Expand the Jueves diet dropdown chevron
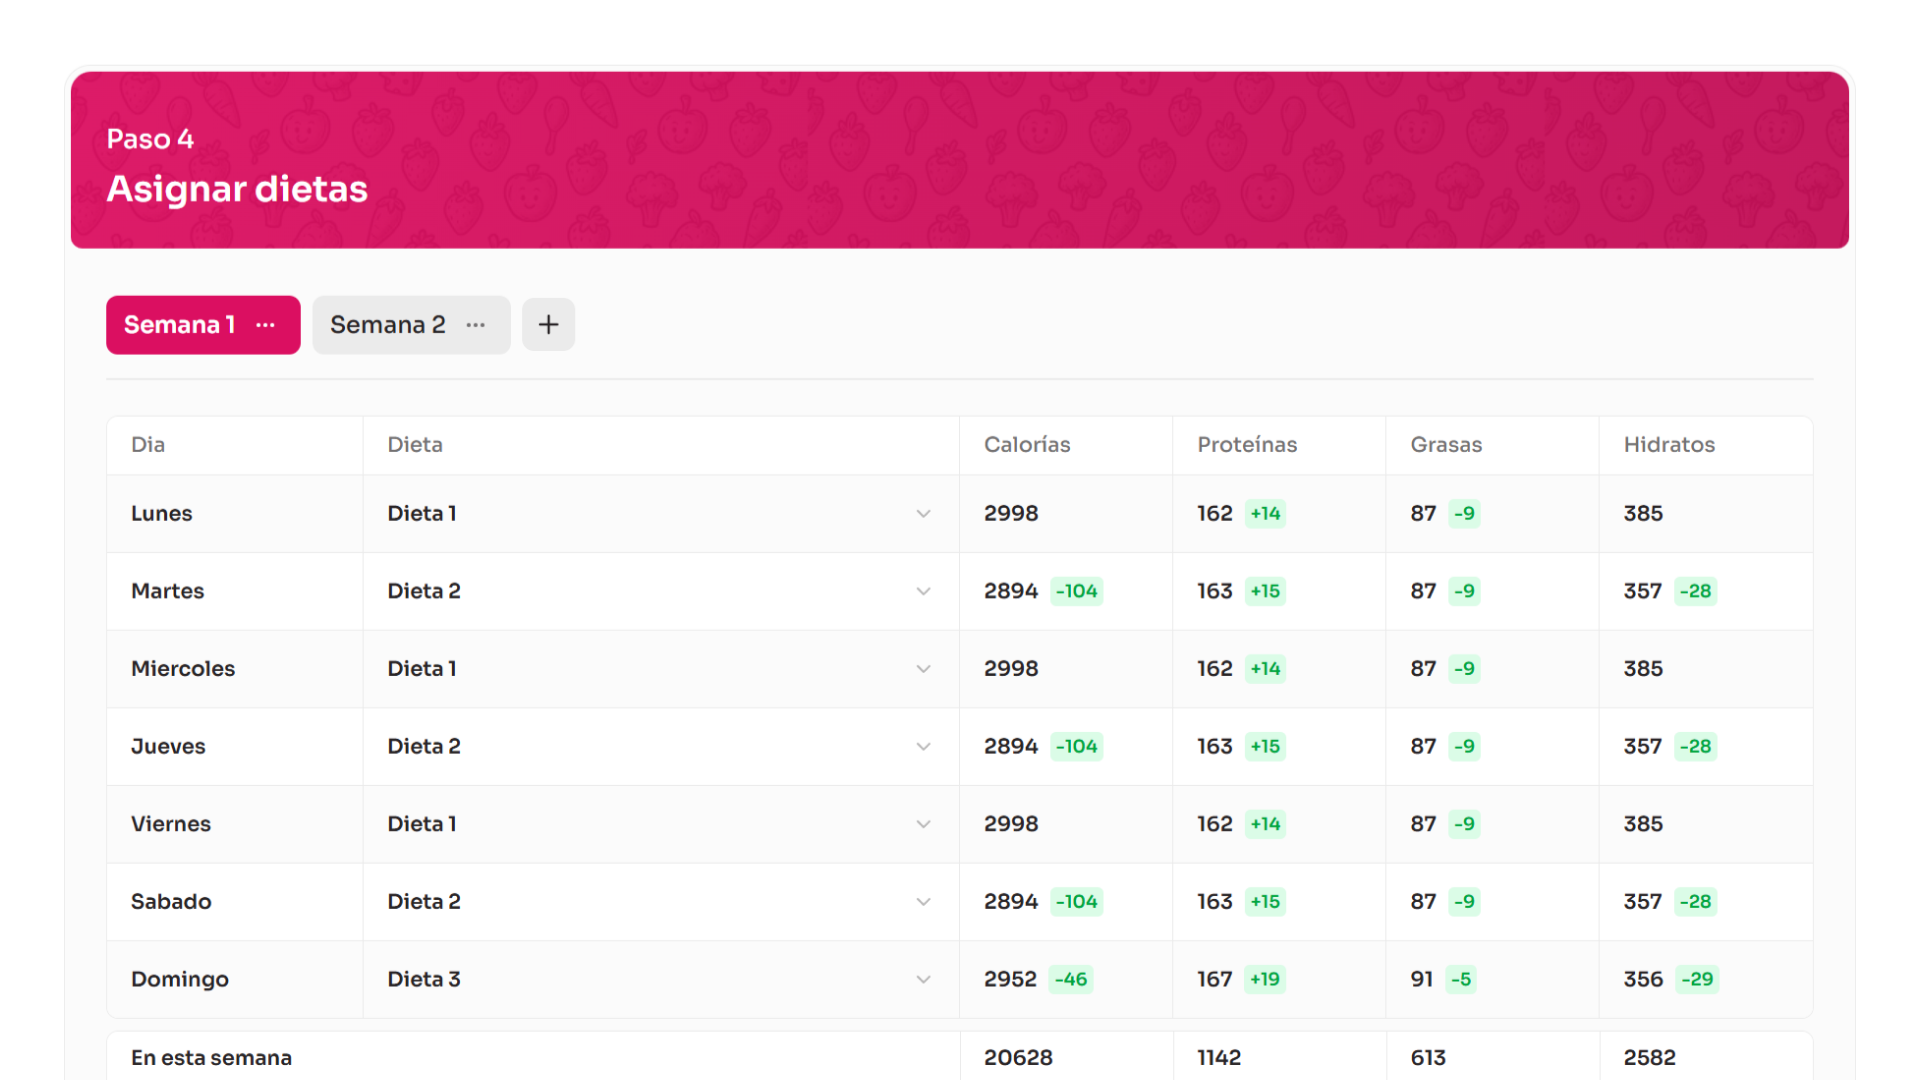 [923, 747]
